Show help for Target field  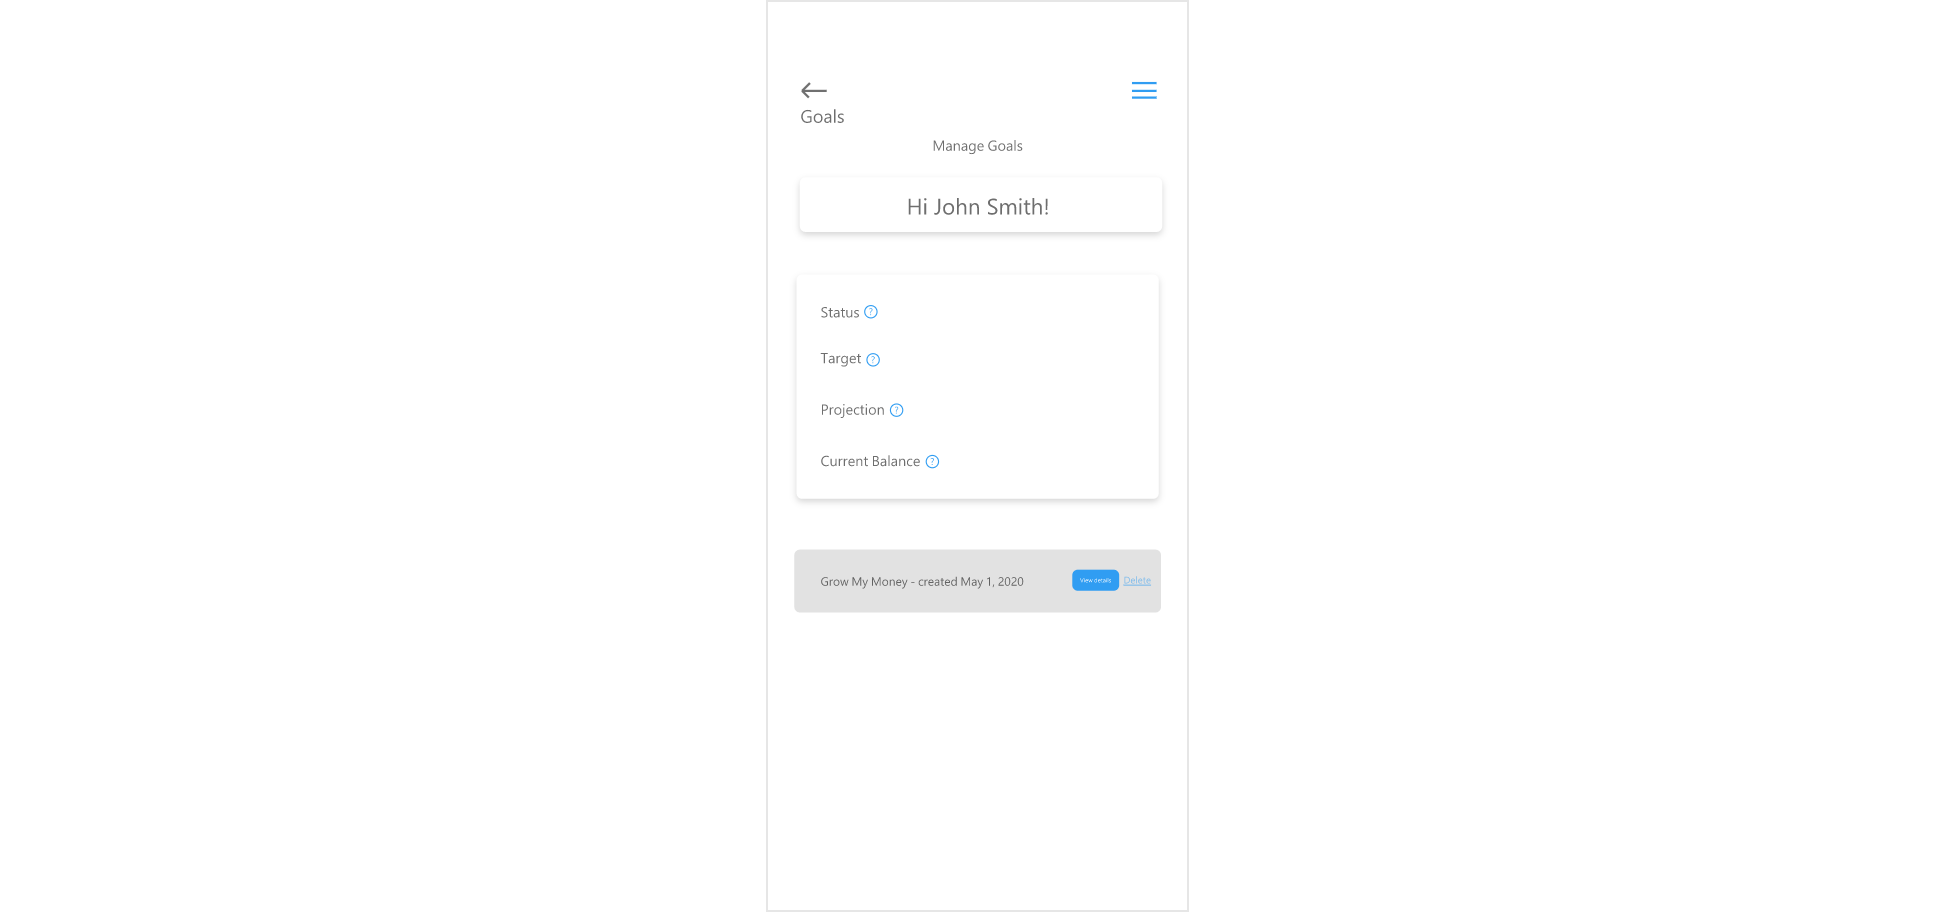coord(873,360)
